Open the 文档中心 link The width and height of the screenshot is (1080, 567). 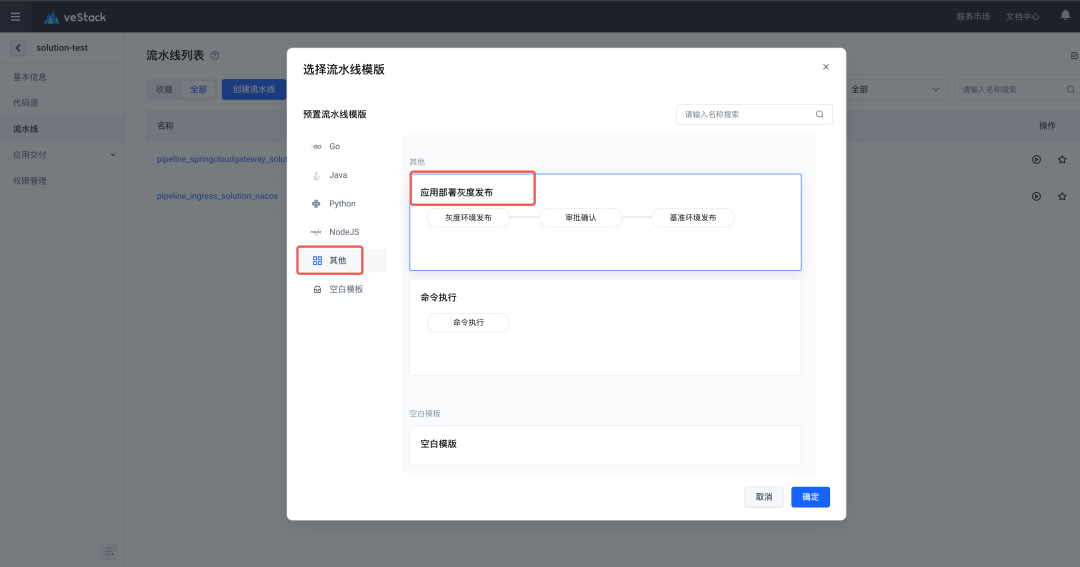point(1022,17)
